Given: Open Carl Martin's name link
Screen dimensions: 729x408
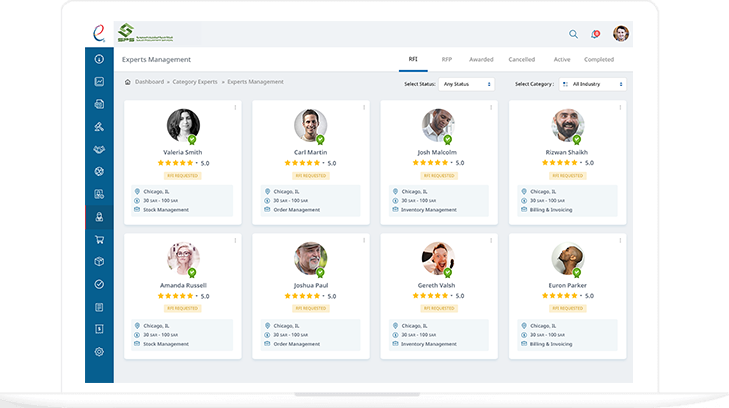Looking at the screenshot, I should (311, 152).
